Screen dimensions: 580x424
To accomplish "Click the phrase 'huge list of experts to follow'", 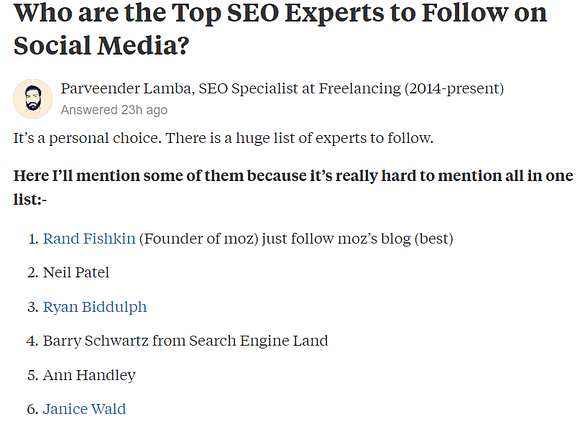I will 335,138.
